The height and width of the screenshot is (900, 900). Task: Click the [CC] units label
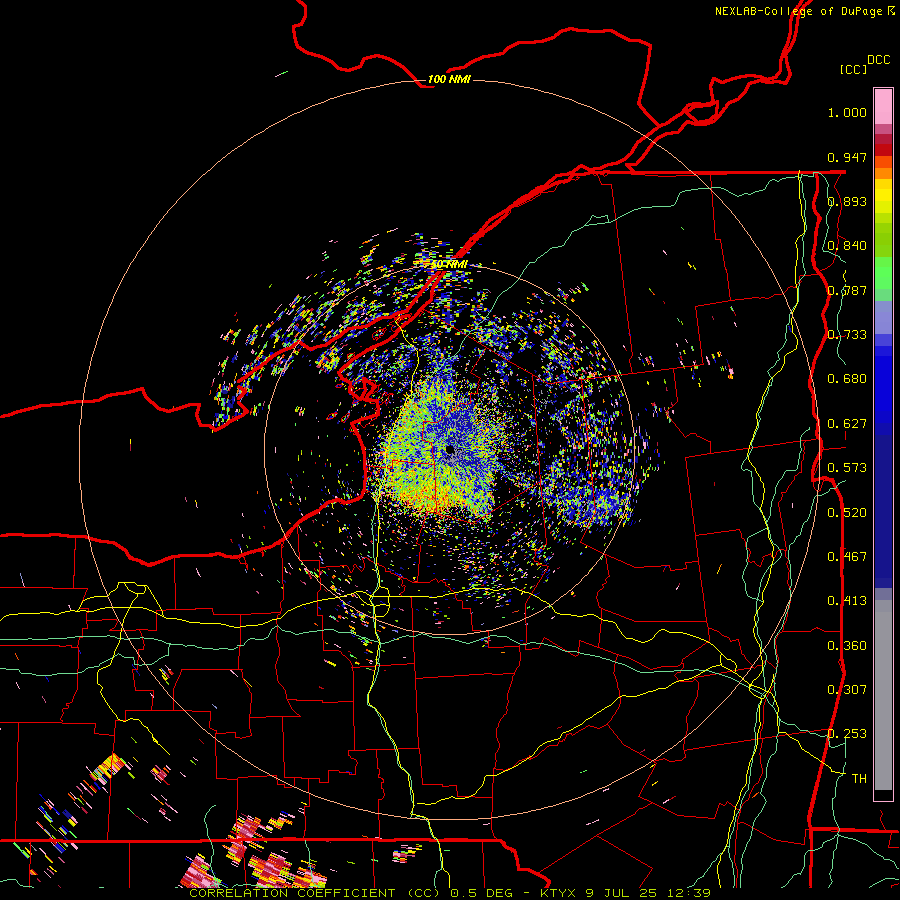[854, 69]
